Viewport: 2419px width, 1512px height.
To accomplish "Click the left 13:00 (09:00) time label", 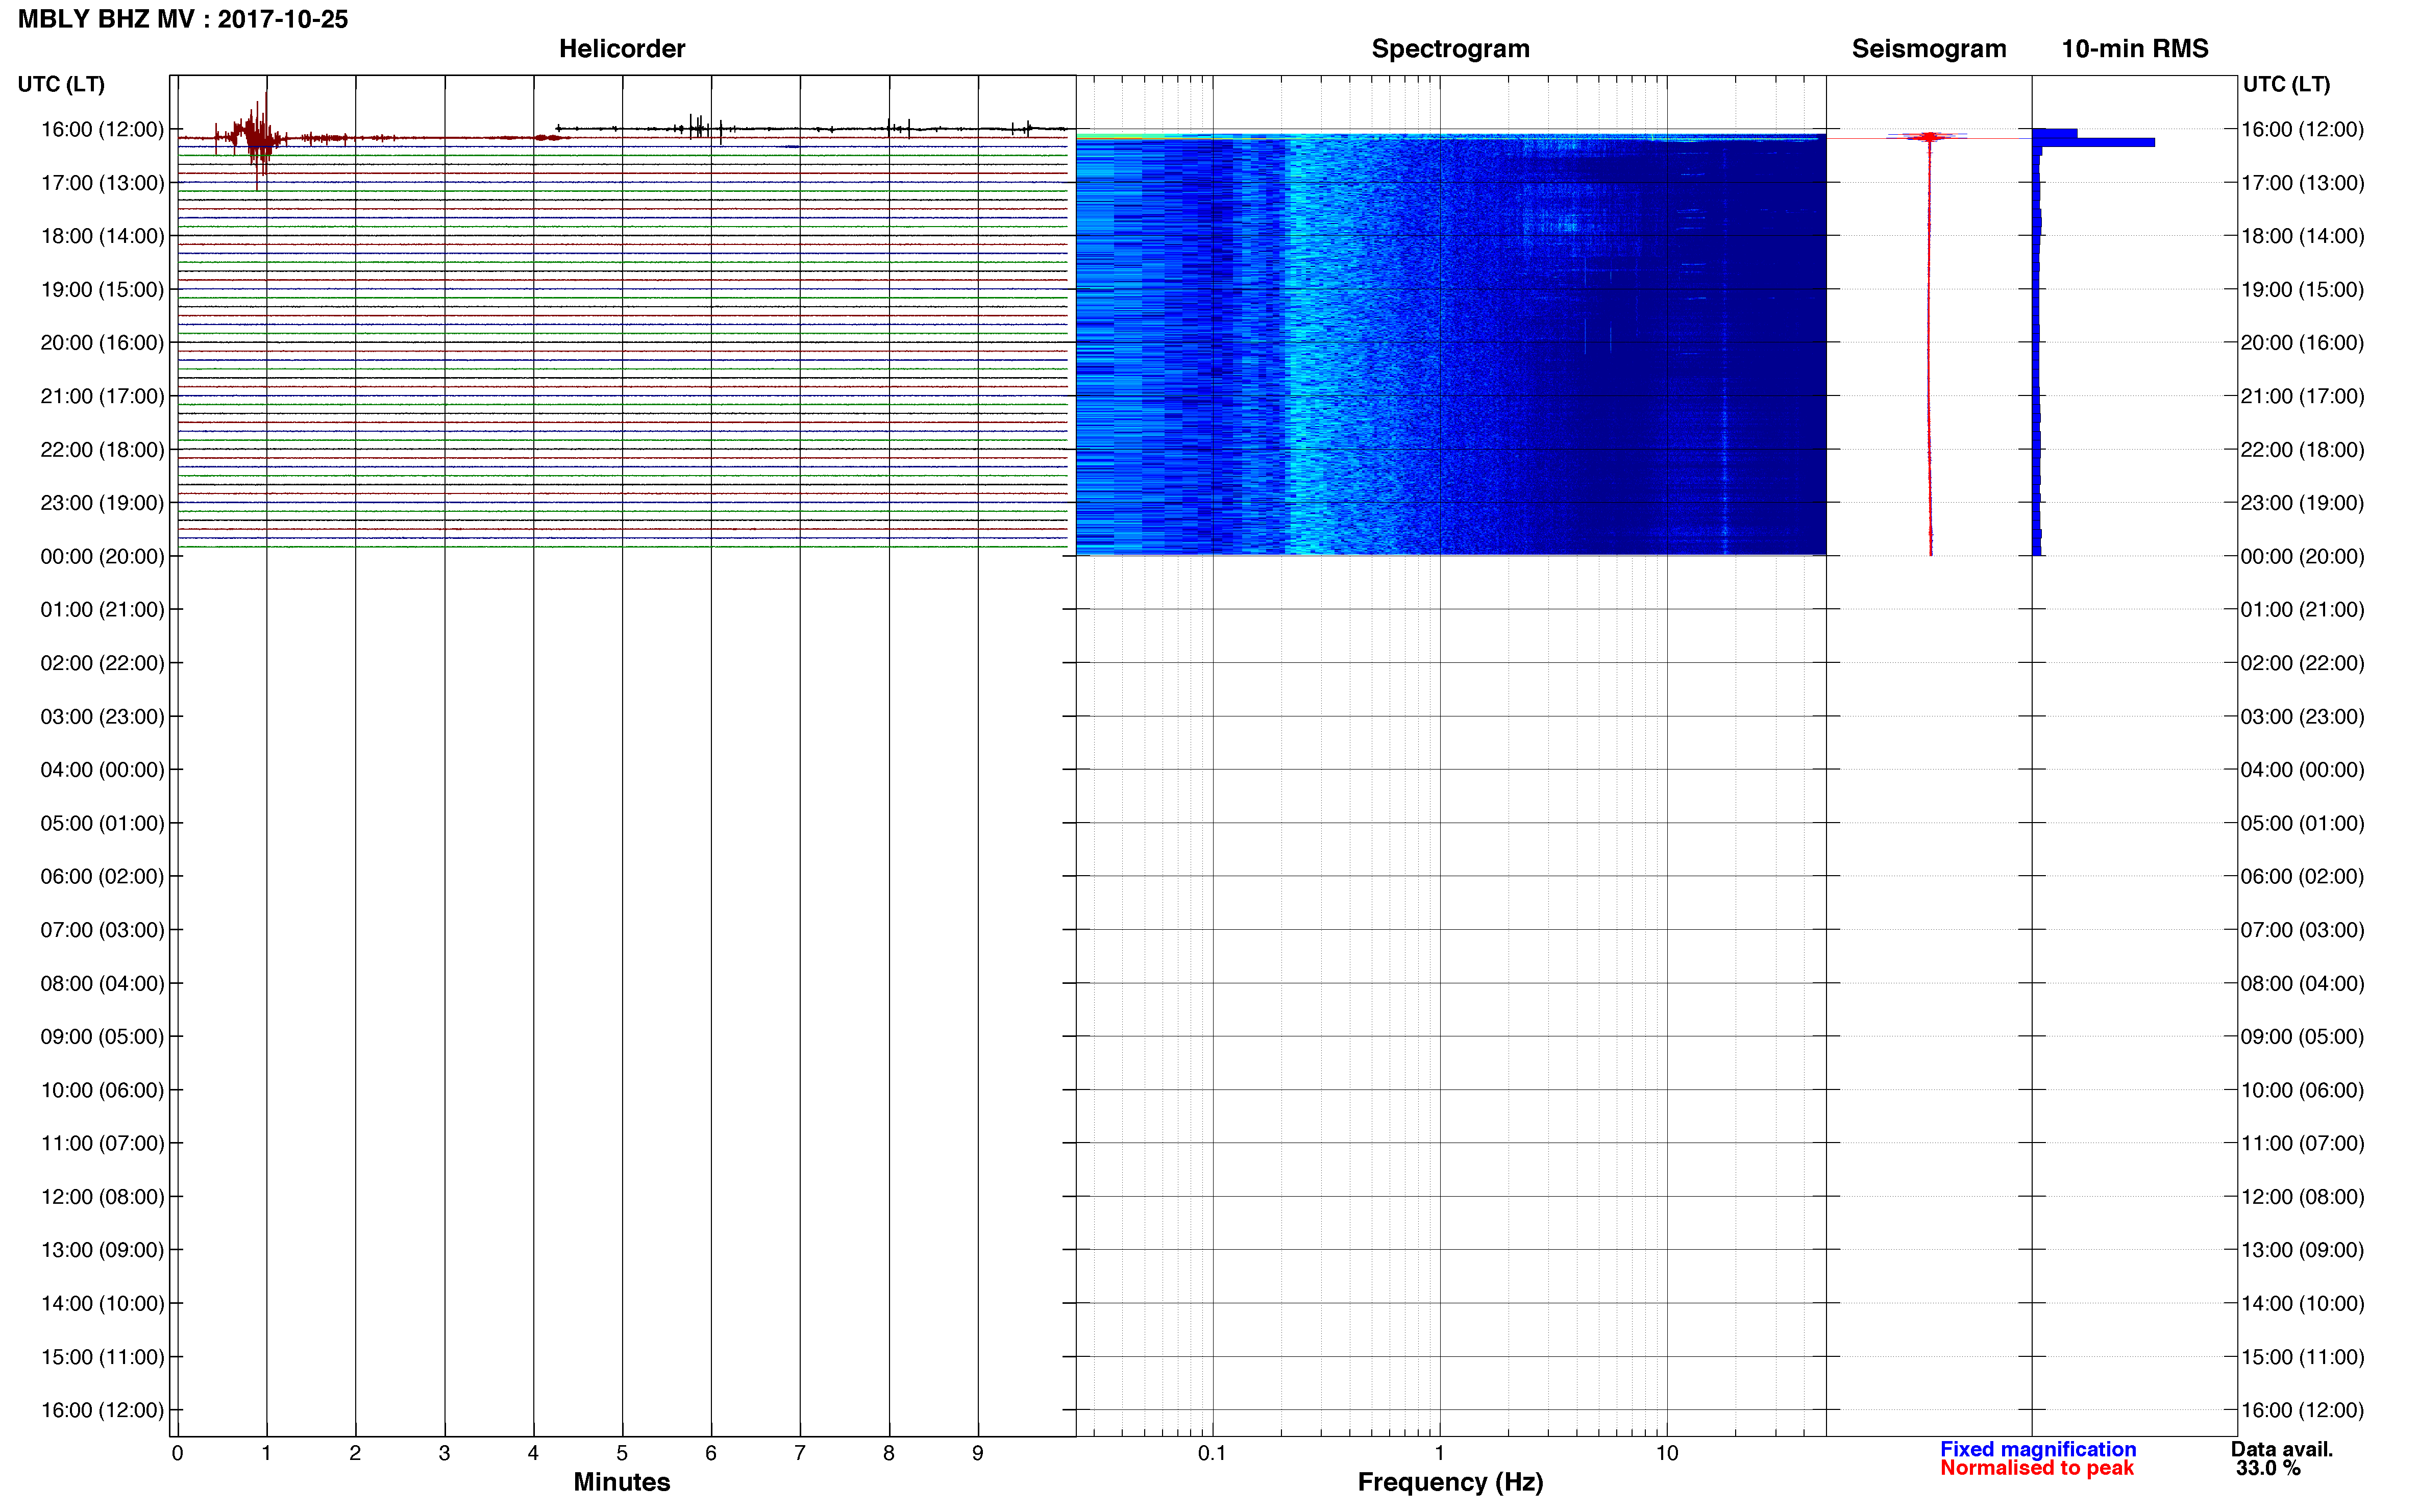I will (102, 1250).
